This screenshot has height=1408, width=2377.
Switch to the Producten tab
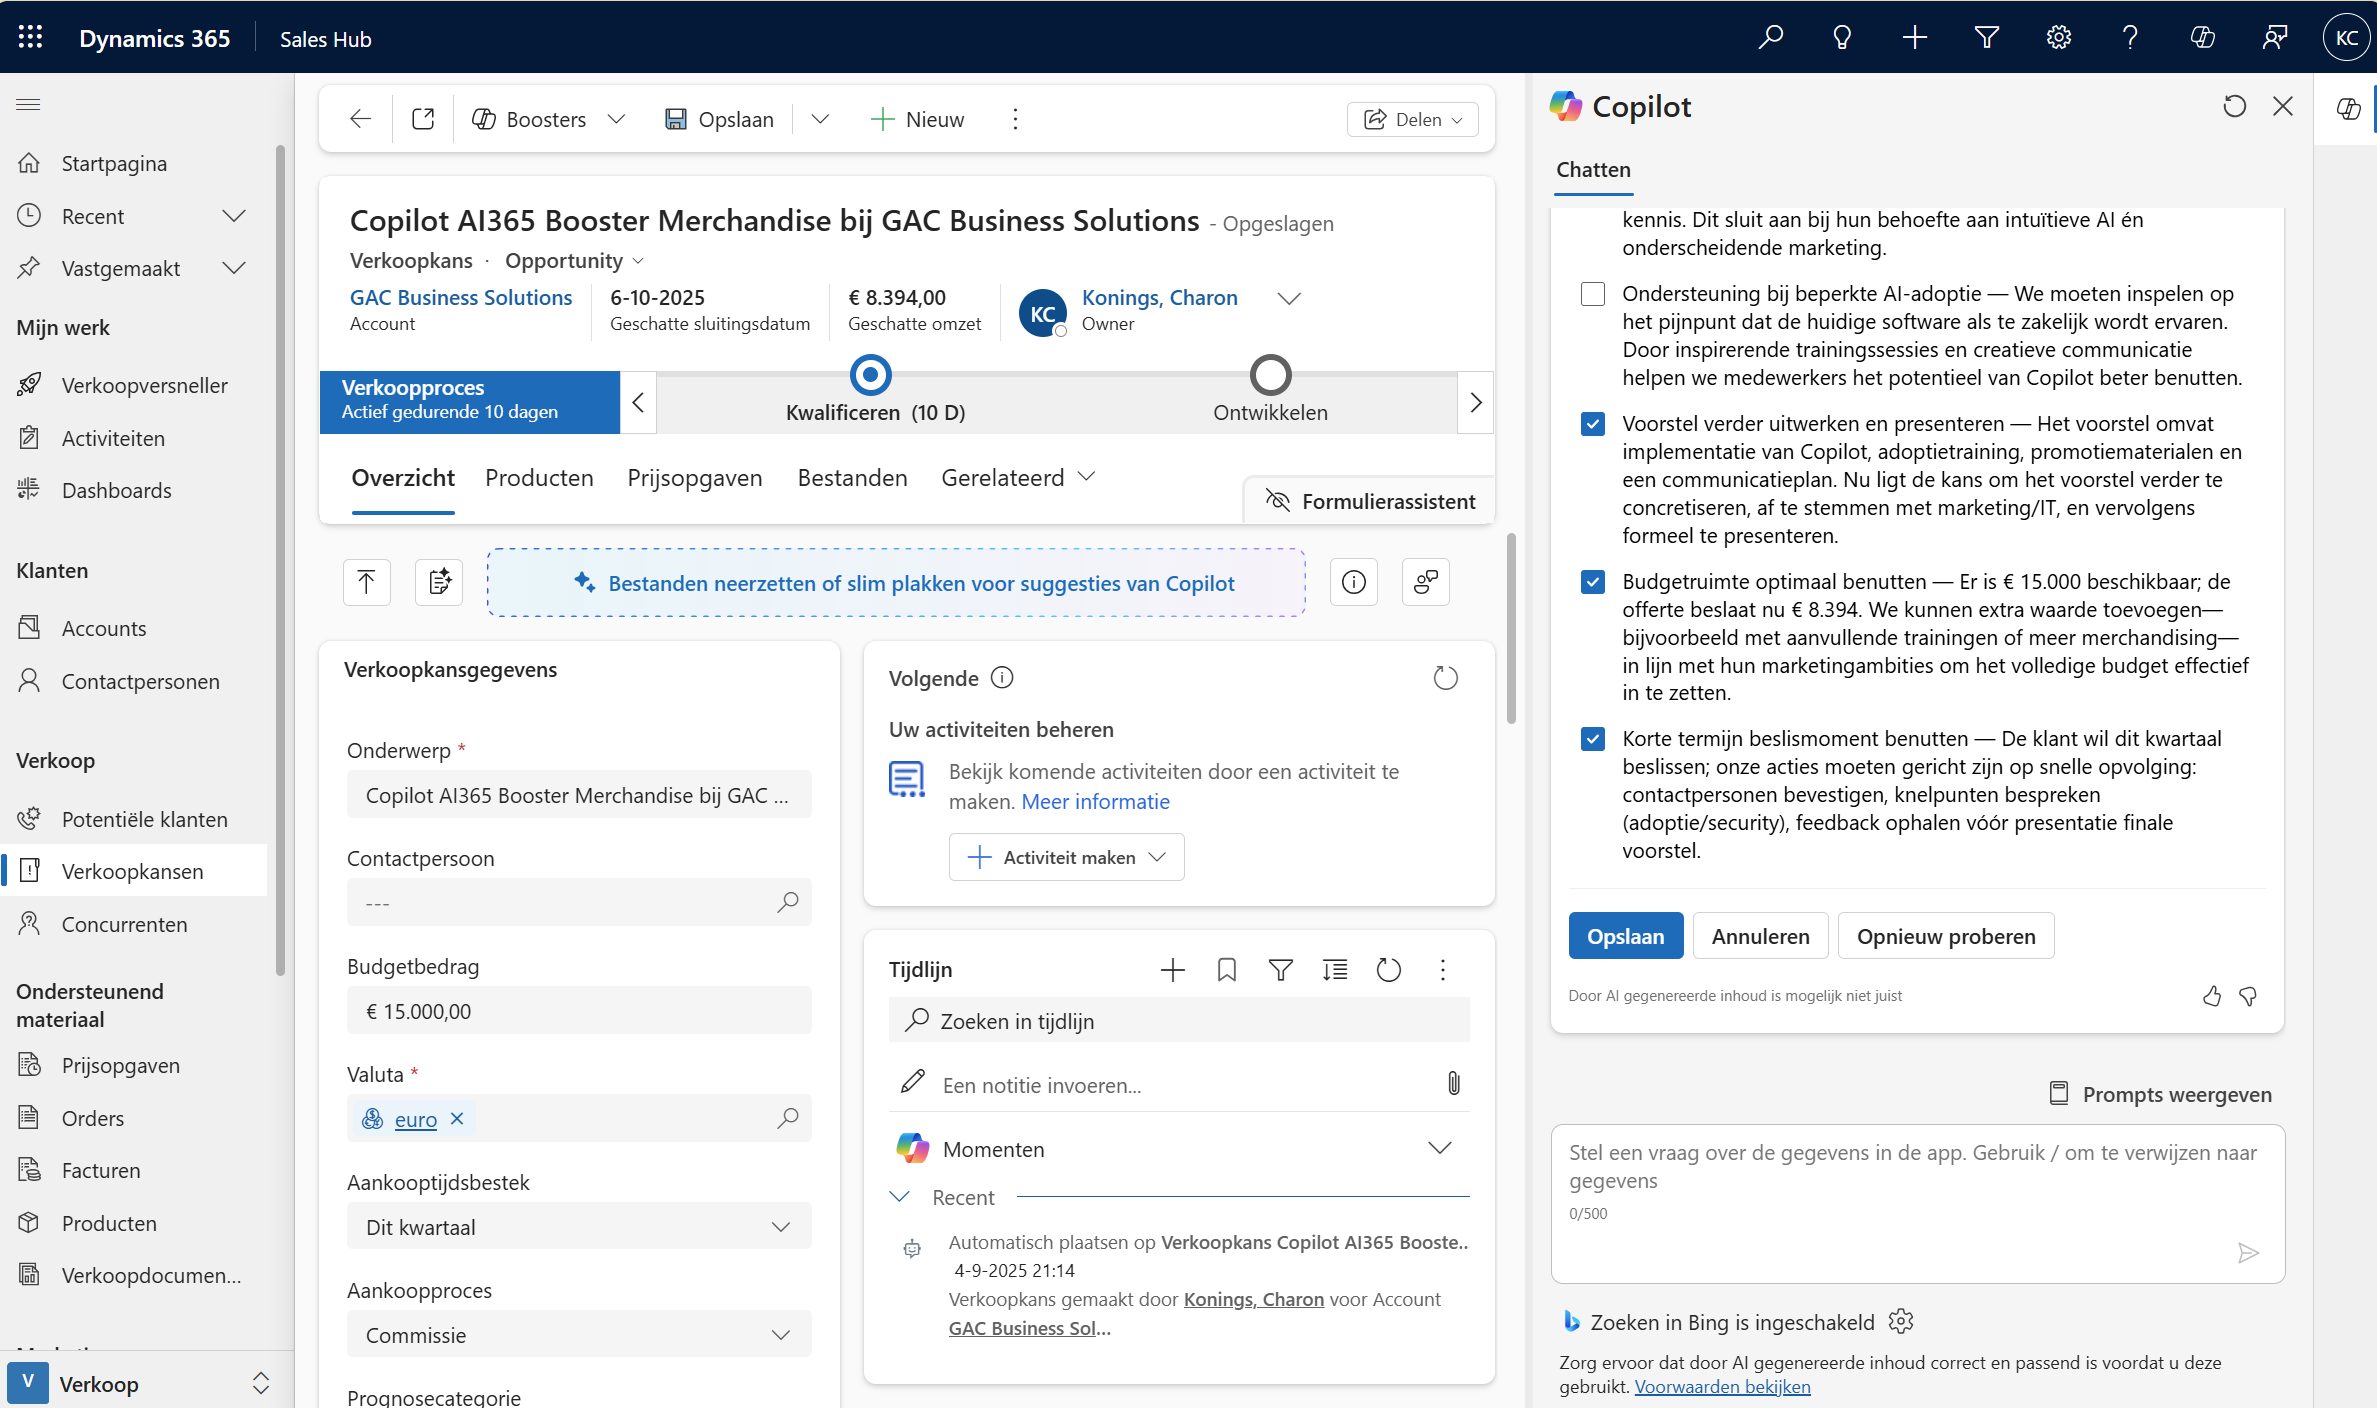click(x=539, y=478)
